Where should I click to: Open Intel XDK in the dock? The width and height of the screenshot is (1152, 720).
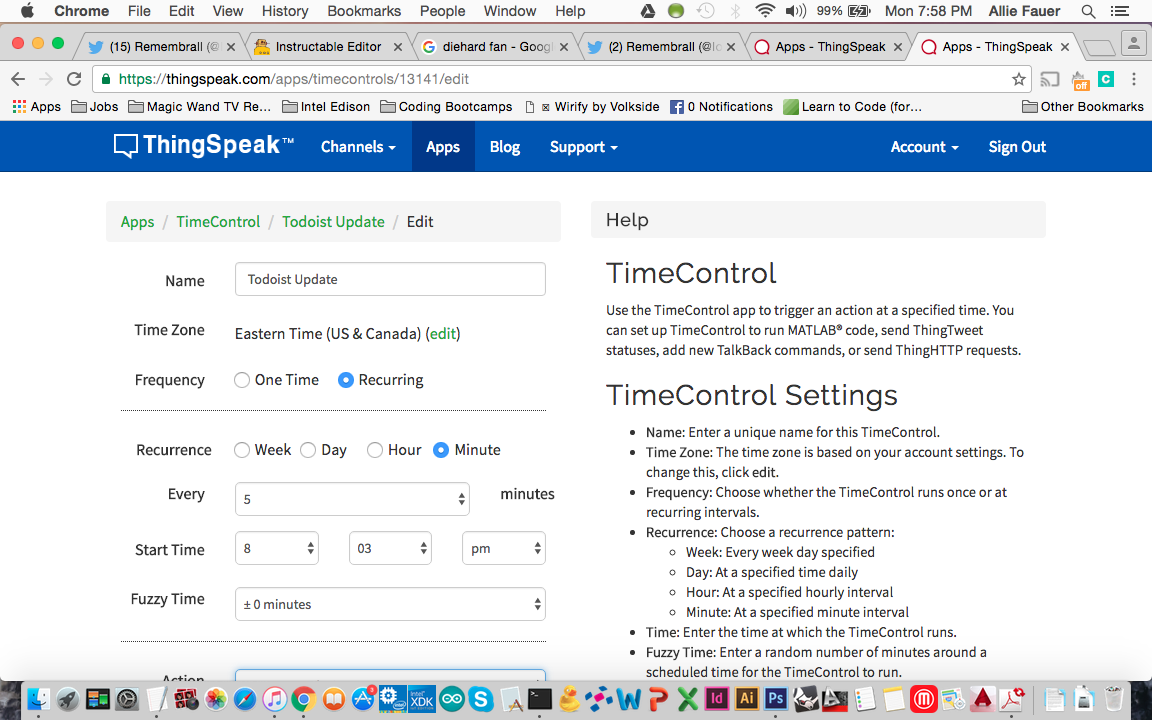[422, 699]
